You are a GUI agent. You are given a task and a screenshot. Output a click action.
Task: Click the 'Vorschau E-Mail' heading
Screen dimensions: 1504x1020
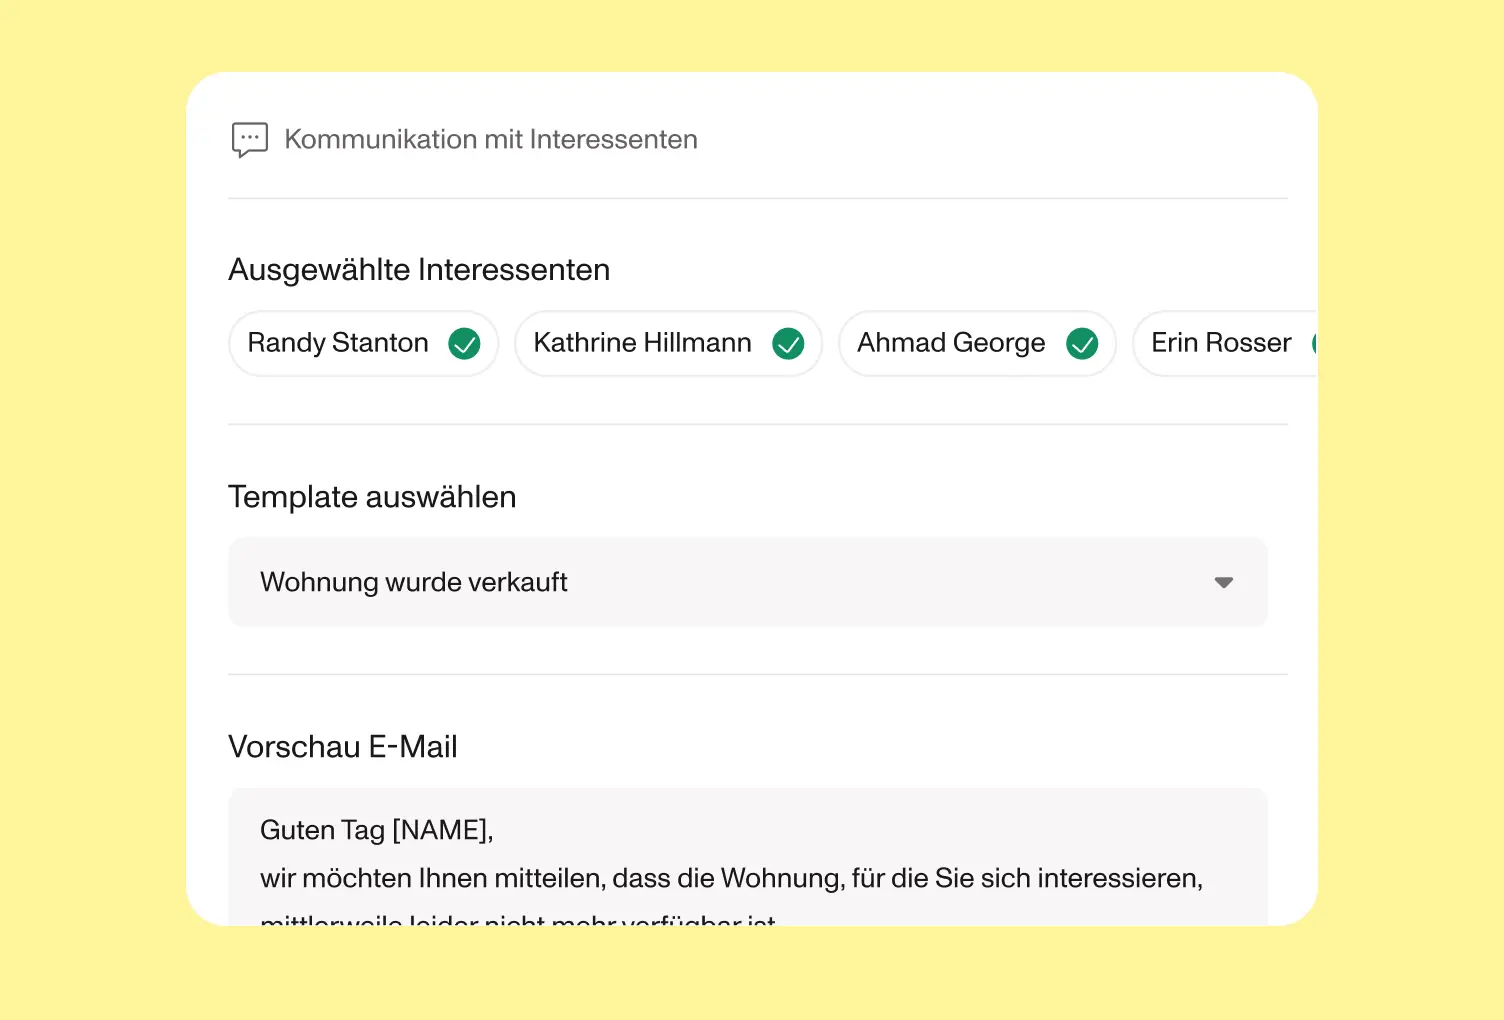coord(343,747)
